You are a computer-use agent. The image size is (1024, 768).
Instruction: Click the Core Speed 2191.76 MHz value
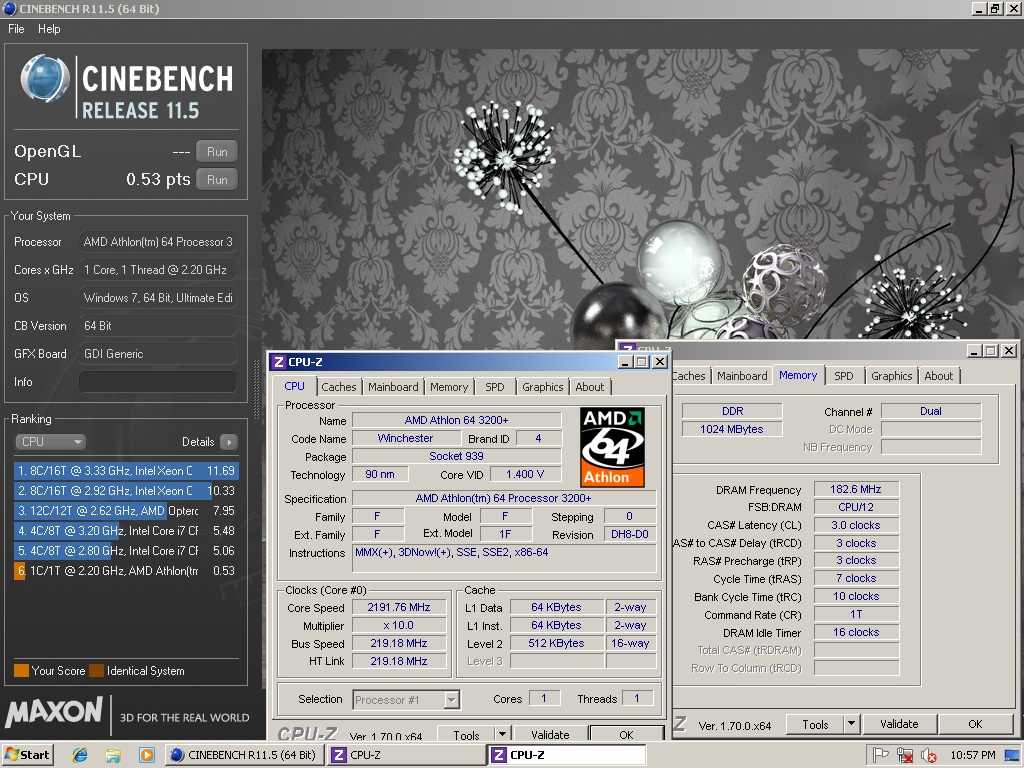pyautogui.click(x=399, y=607)
